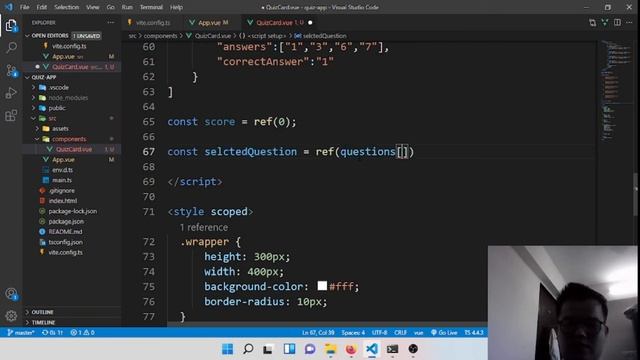This screenshot has height=360, width=640.
Task: Click the vue language mode indicator
Action: [418, 333]
